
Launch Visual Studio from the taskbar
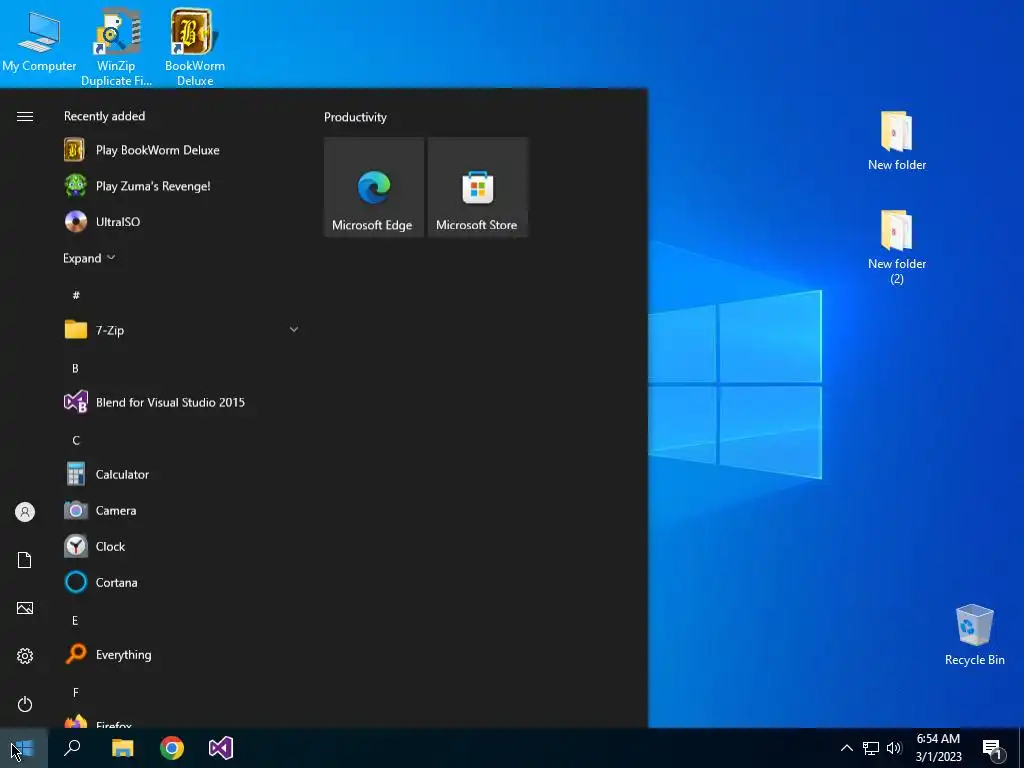221,748
